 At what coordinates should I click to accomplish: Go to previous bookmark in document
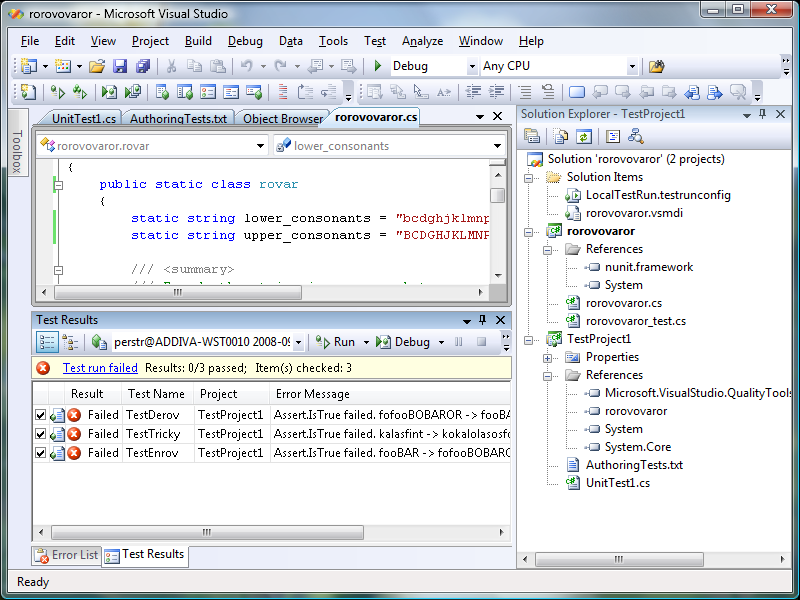[599, 92]
